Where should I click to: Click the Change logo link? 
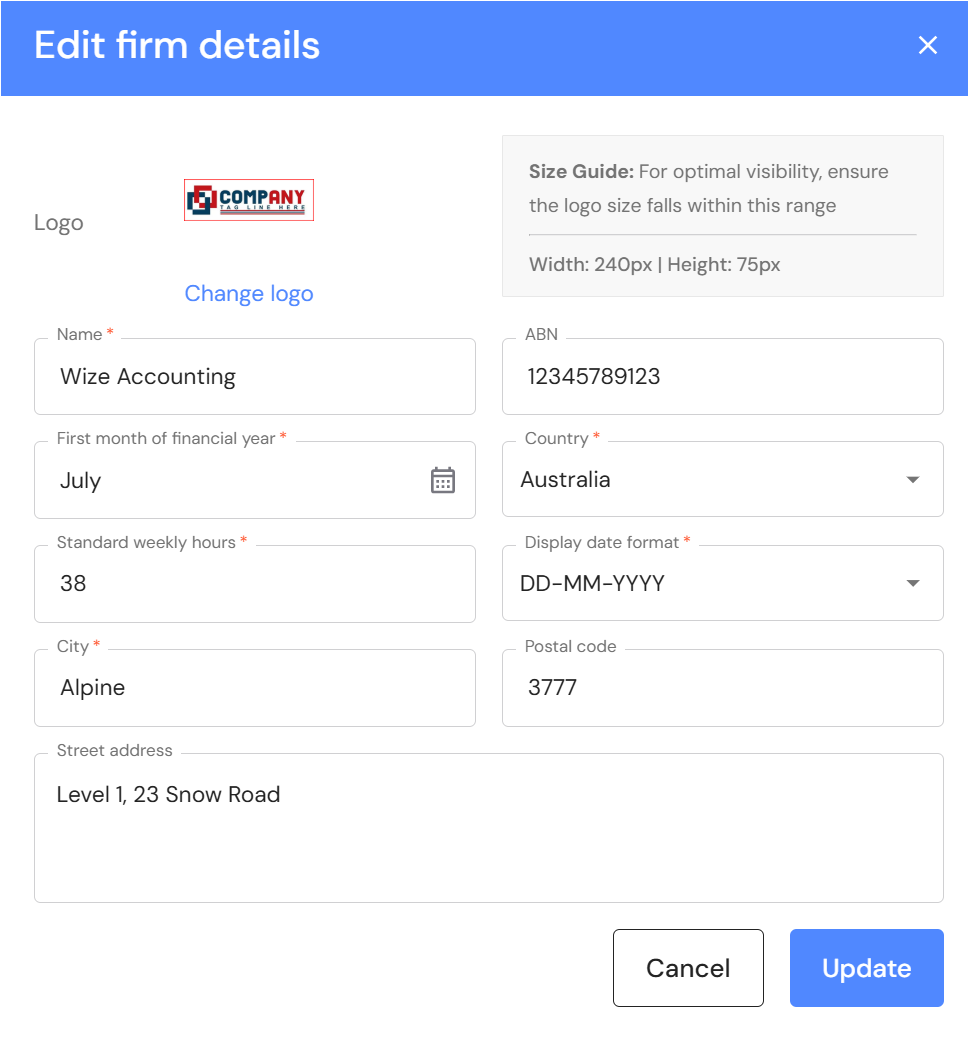point(249,293)
